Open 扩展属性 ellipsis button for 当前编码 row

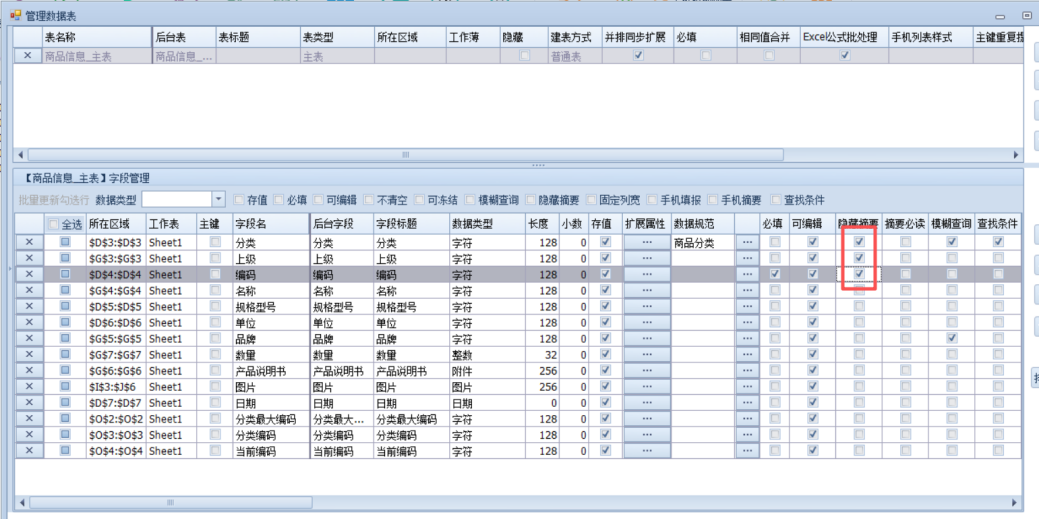646,451
